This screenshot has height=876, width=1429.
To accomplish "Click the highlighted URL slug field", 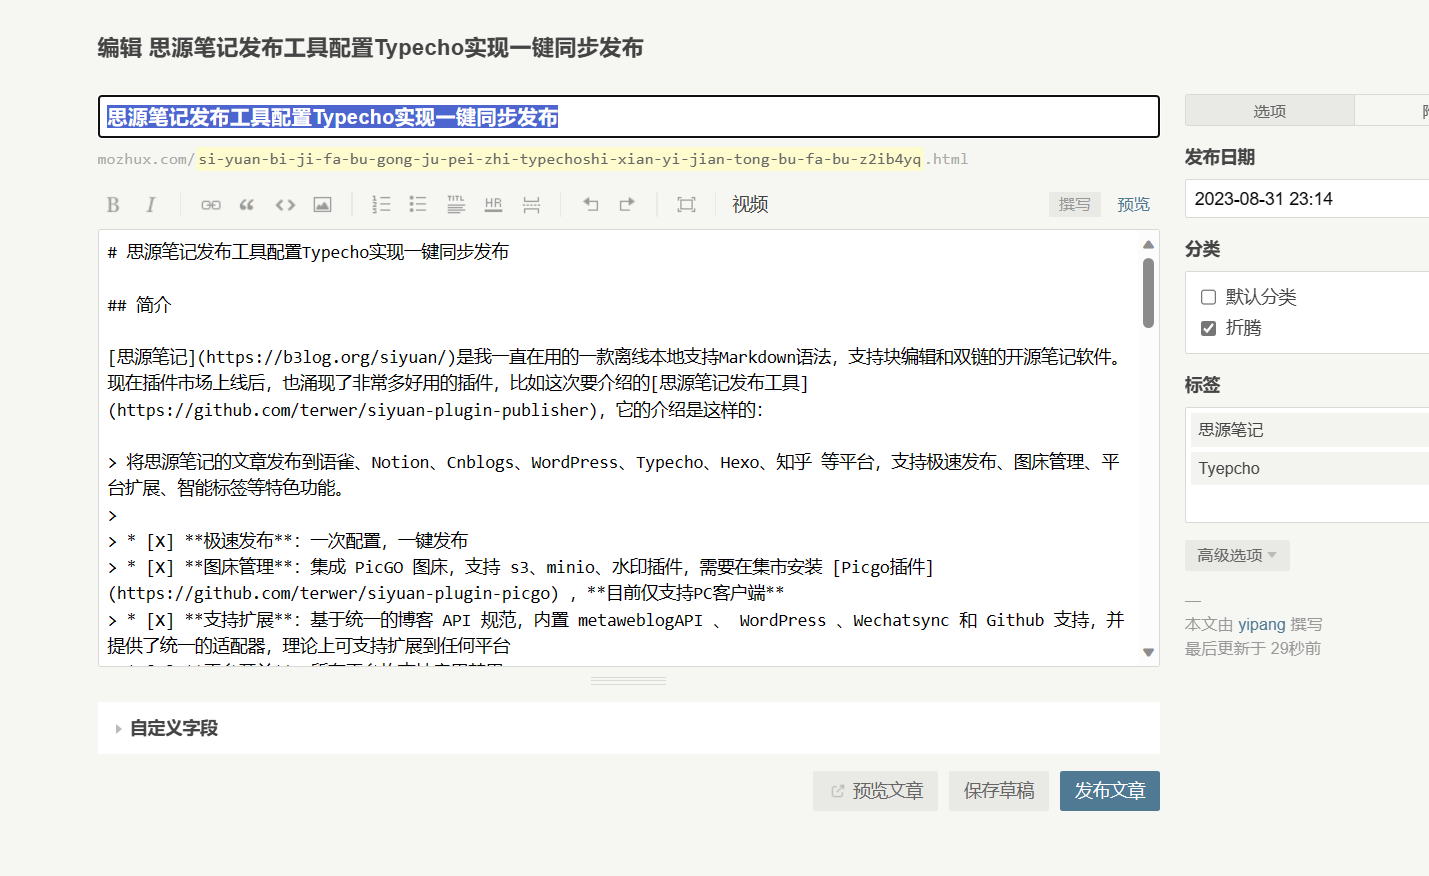I will [x=560, y=159].
